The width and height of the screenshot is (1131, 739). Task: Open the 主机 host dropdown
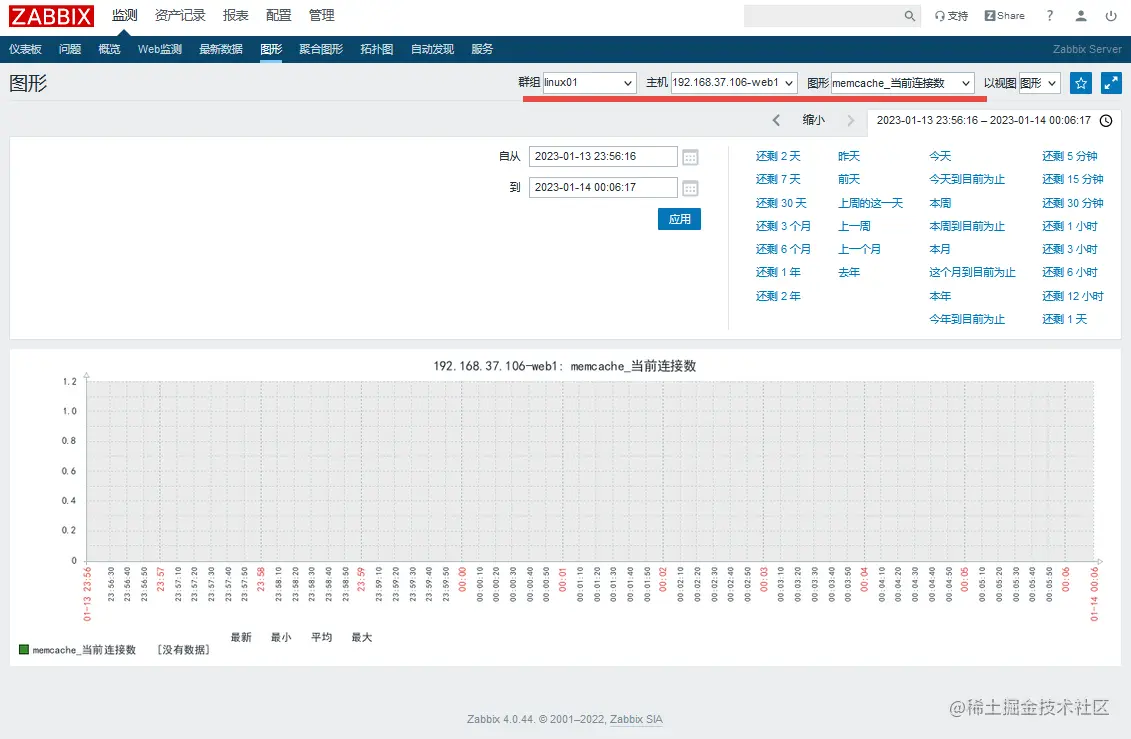734,83
